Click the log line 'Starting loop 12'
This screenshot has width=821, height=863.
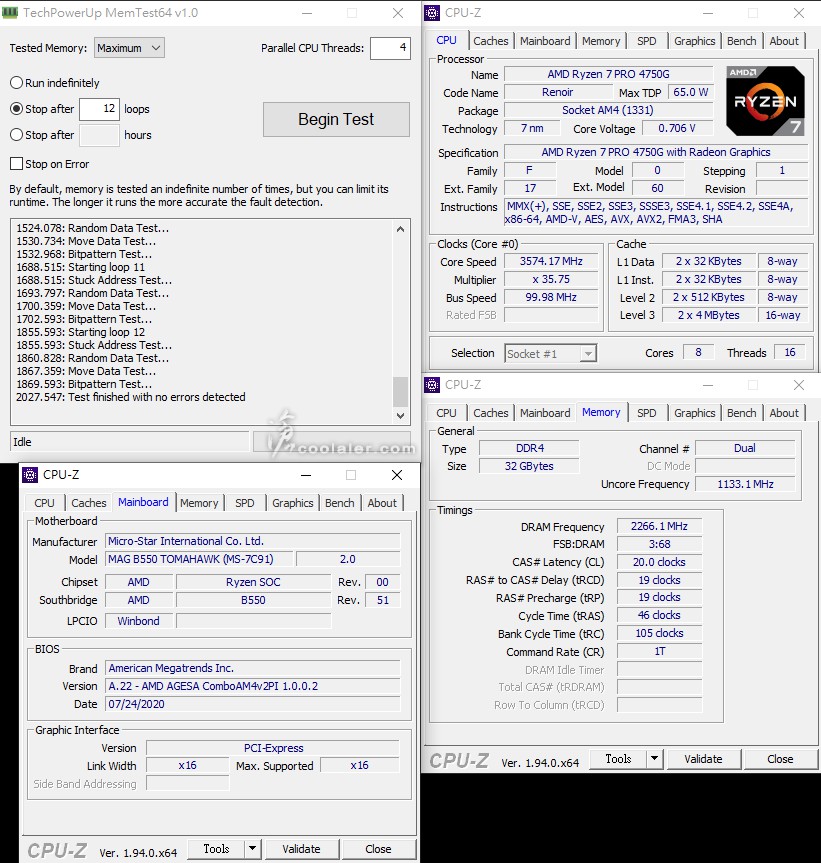point(106,332)
